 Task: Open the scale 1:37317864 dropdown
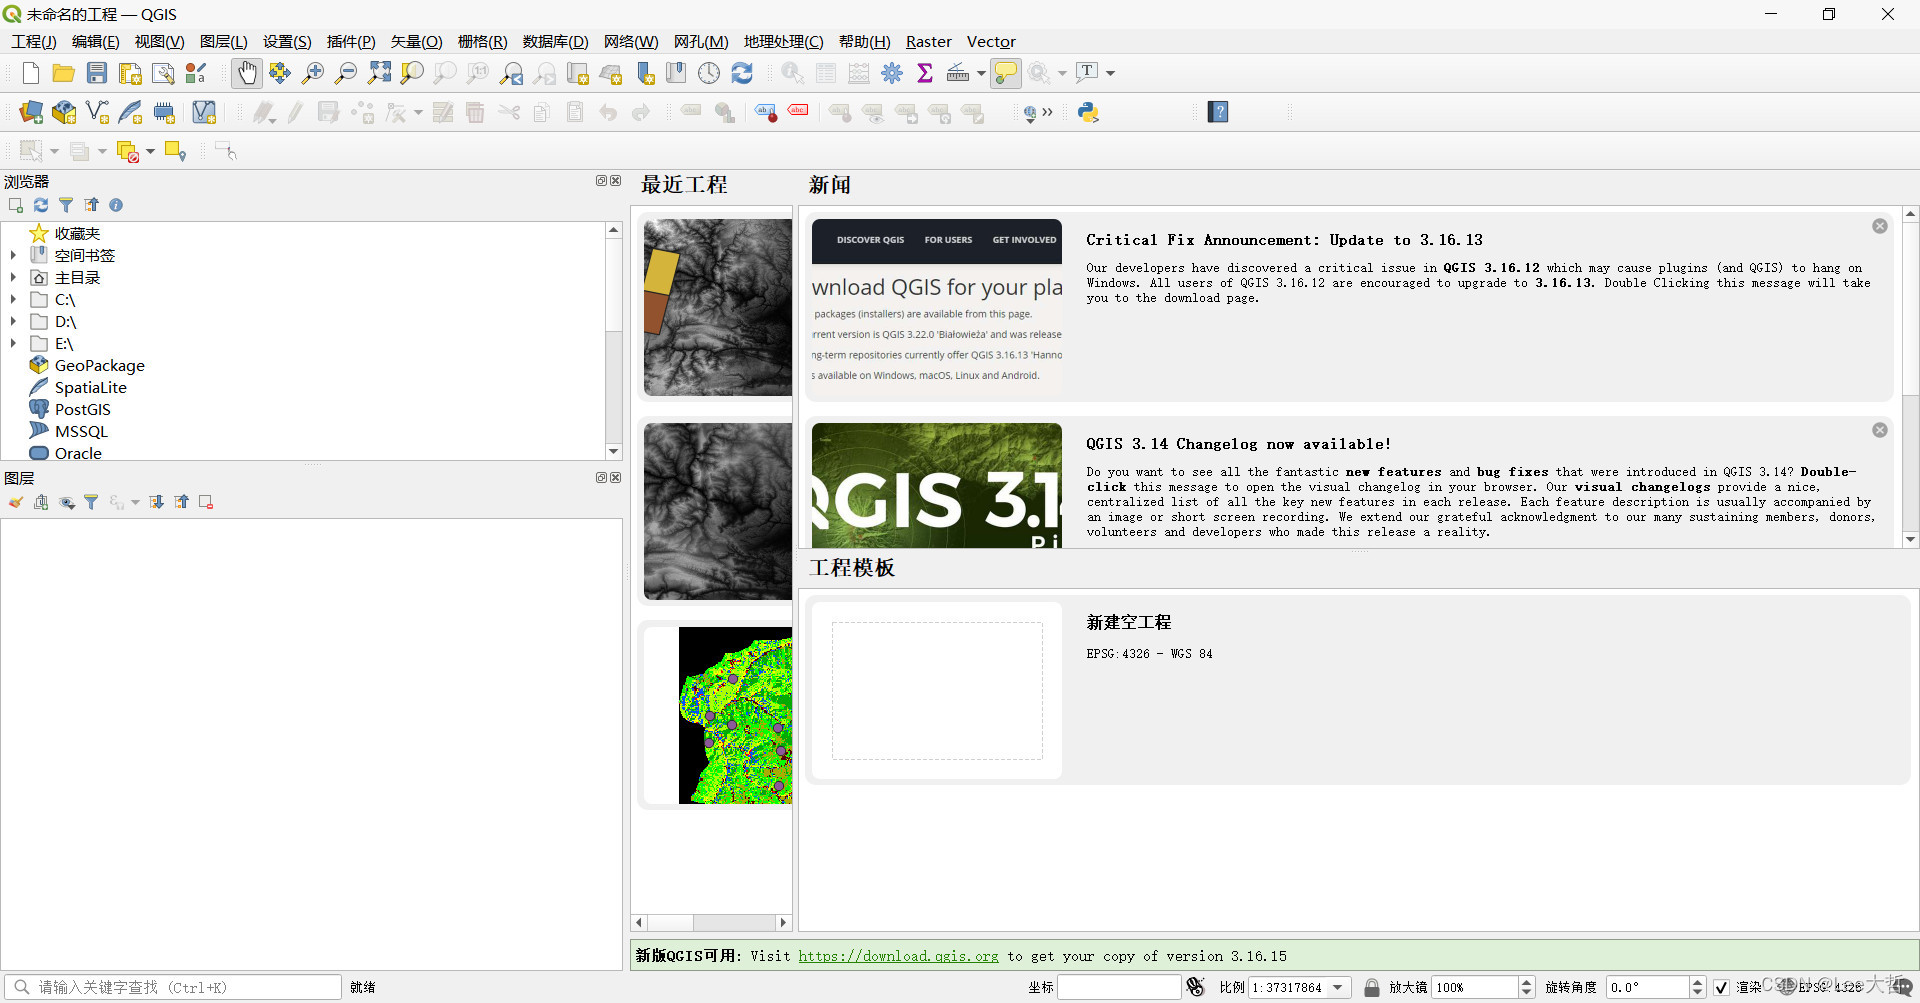point(1338,987)
